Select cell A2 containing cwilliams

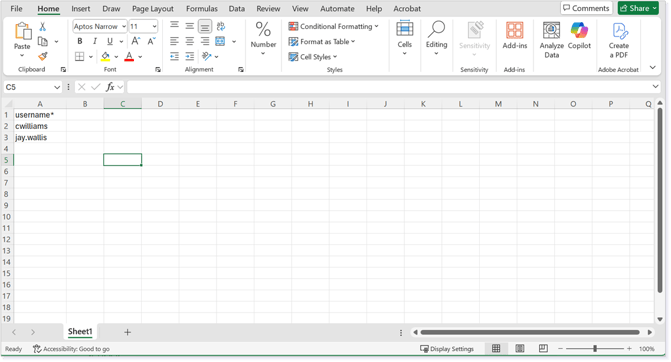(x=40, y=126)
